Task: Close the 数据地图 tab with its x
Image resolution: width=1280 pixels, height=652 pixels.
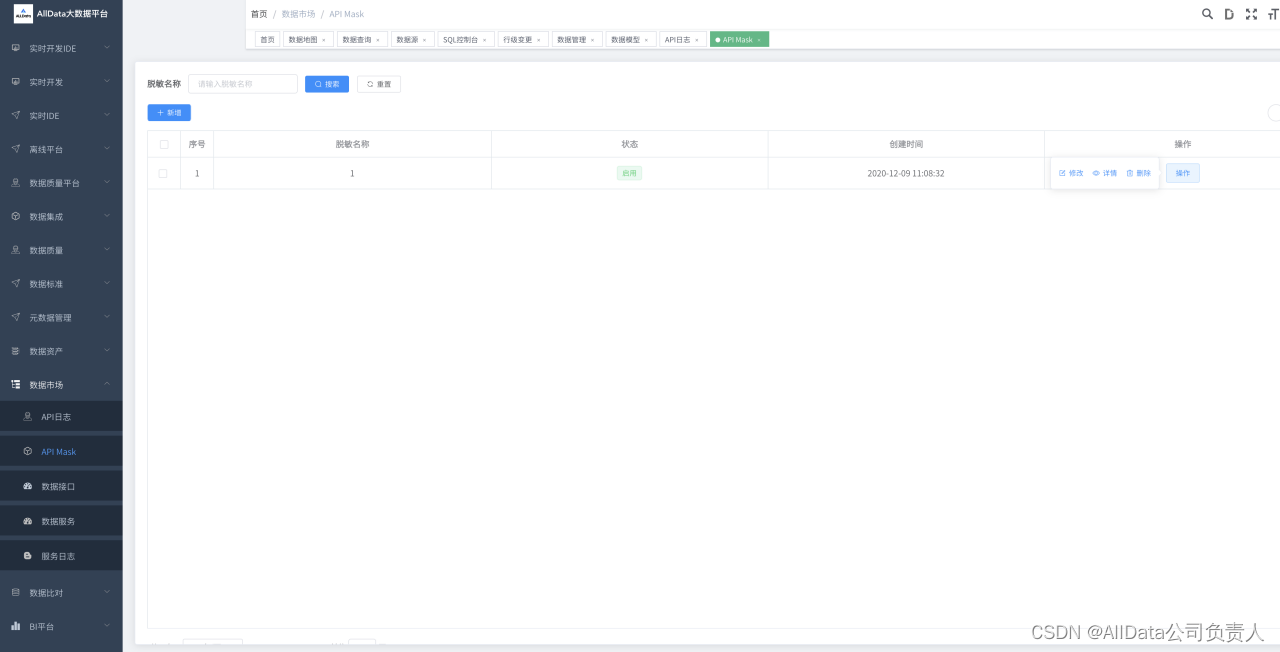Action: click(324, 40)
